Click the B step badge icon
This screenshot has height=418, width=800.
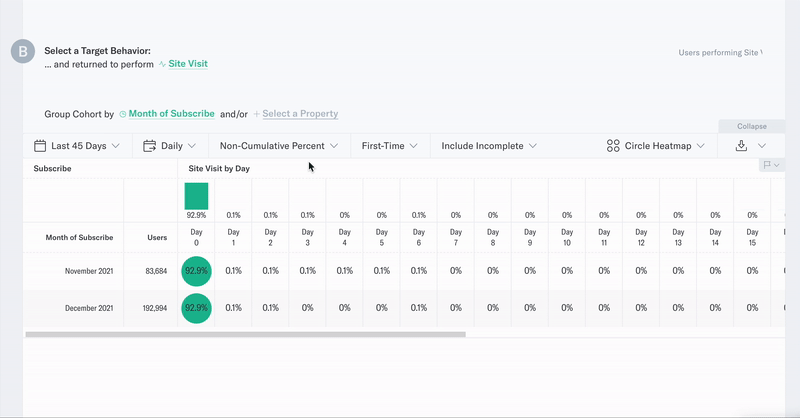coord(23,52)
